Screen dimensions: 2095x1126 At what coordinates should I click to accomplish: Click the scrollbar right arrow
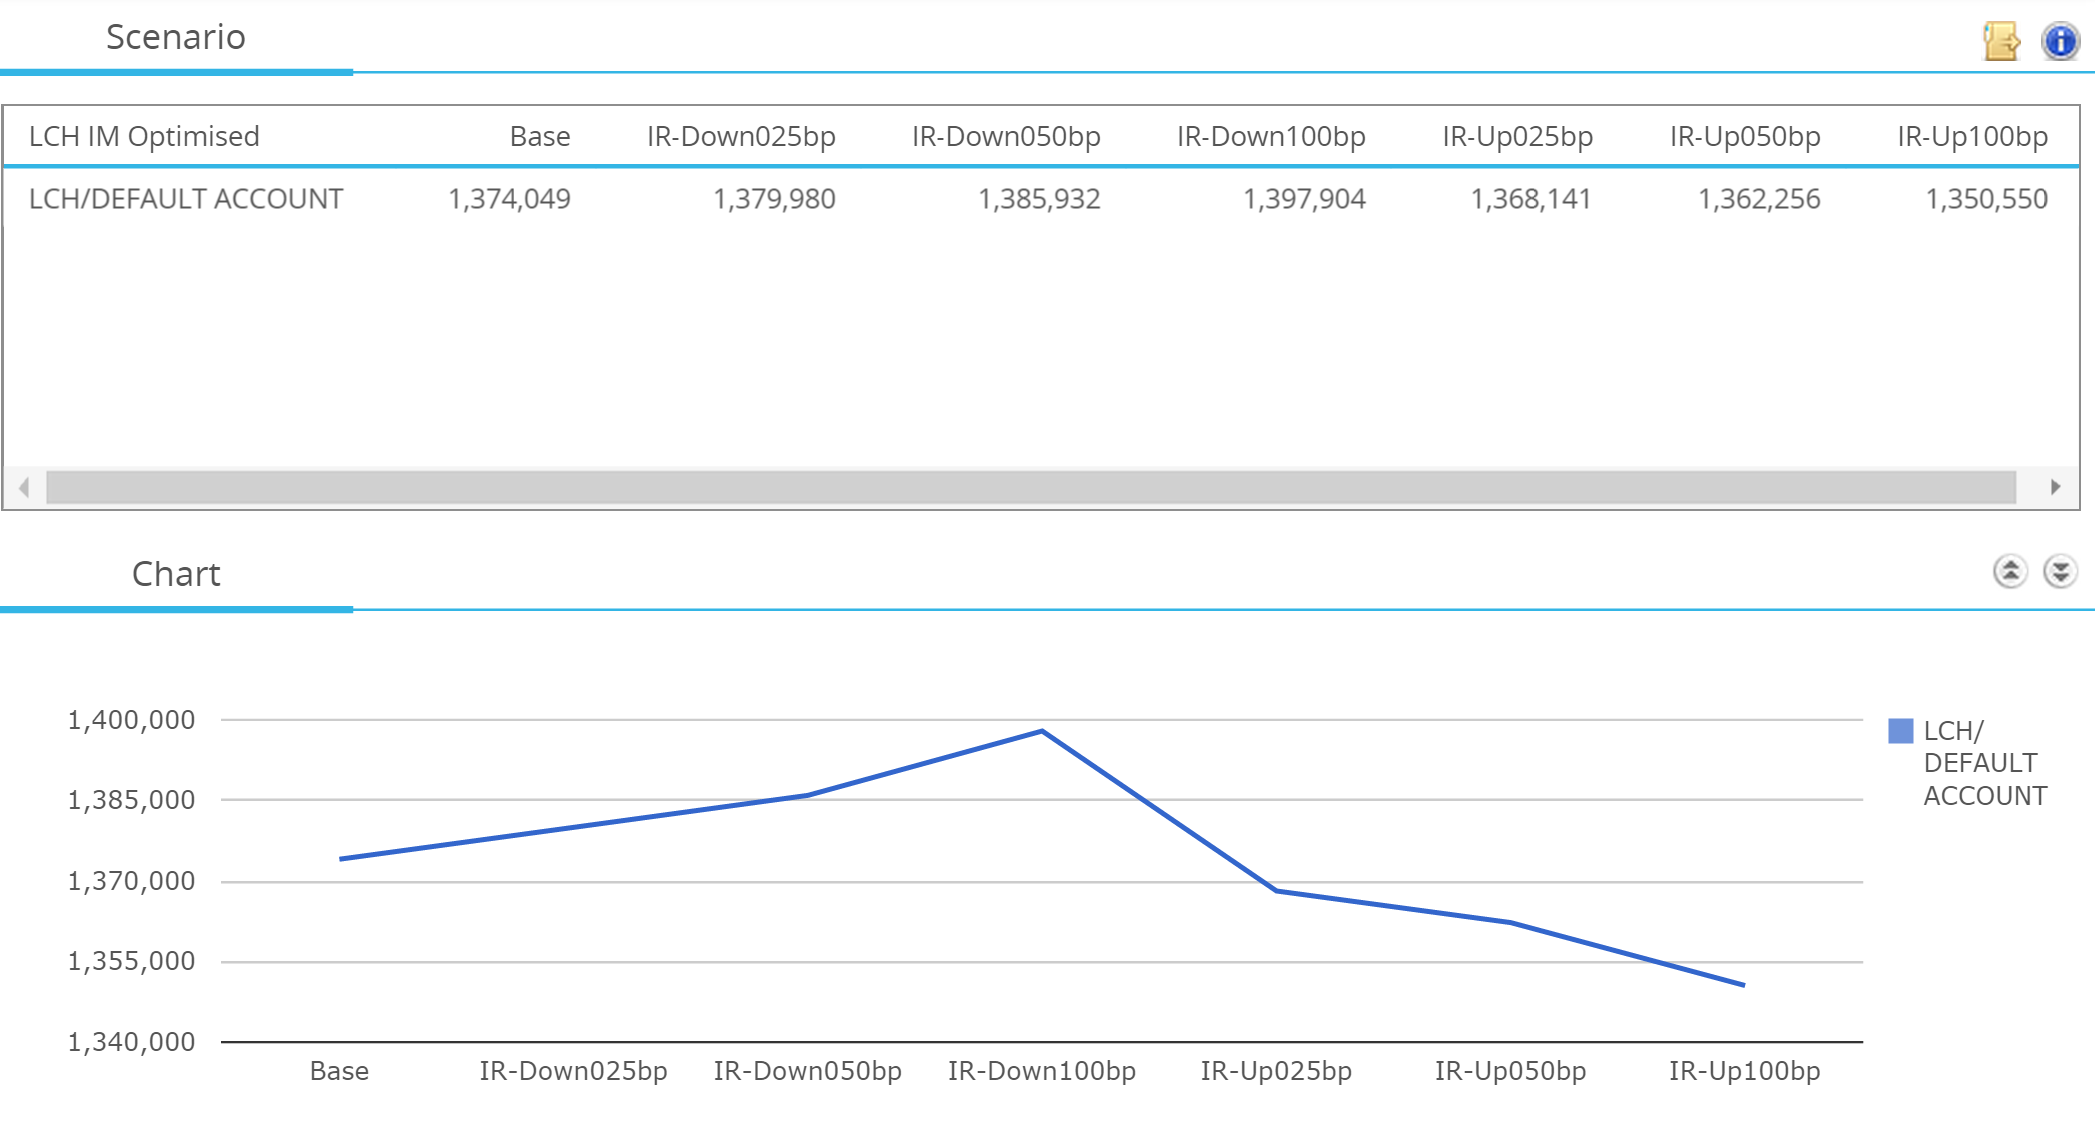[x=2055, y=487]
